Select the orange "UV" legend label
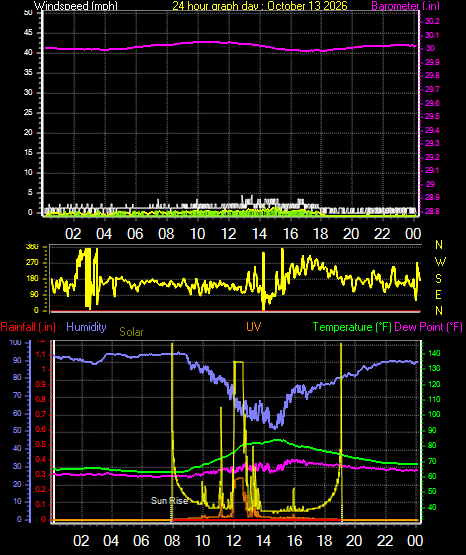Image resolution: width=466 pixels, height=555 pixels. click(254, 326)
